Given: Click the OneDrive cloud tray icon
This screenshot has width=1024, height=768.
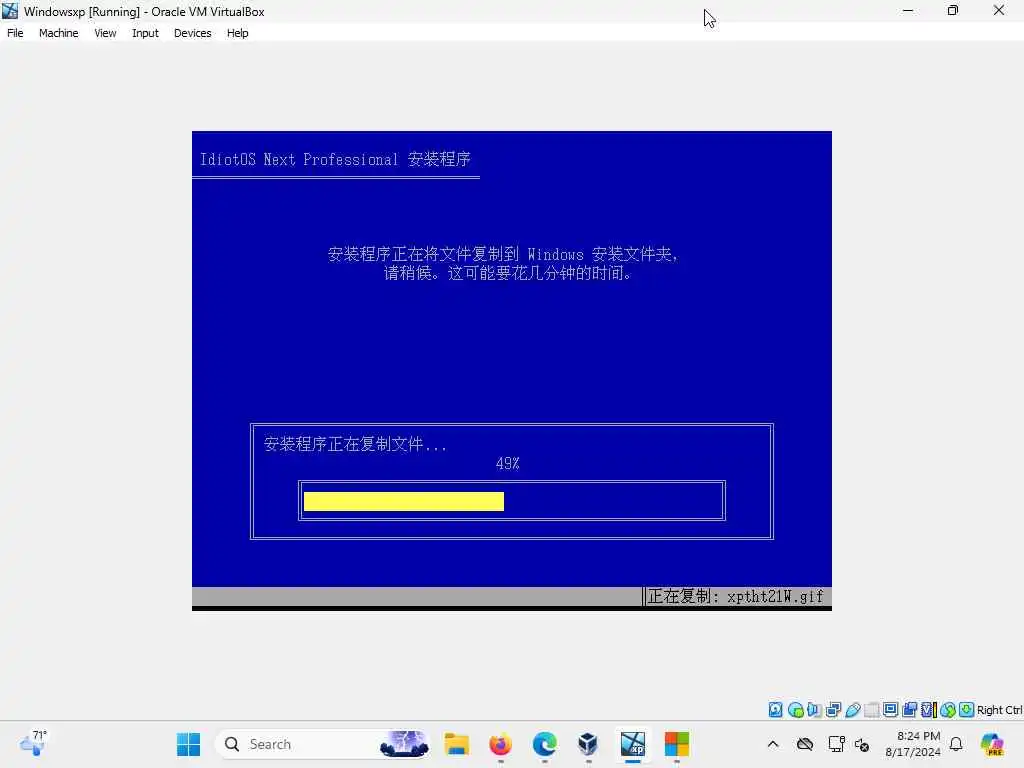Looking at the screenshot, I should pyautogui.click(x=805, y=744).
